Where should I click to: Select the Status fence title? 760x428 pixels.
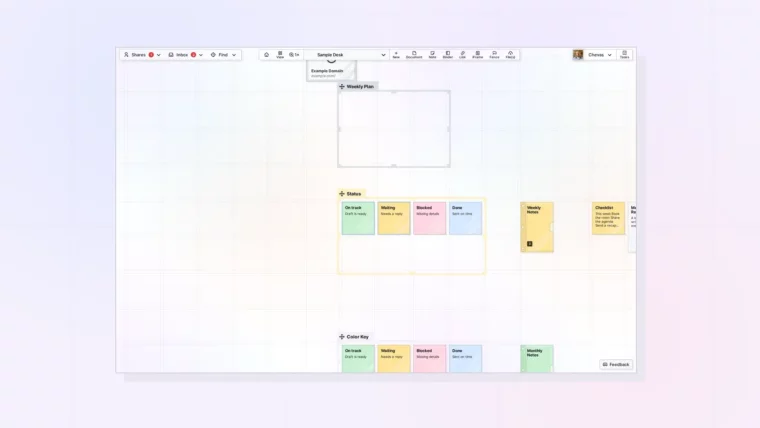point(354,193)
